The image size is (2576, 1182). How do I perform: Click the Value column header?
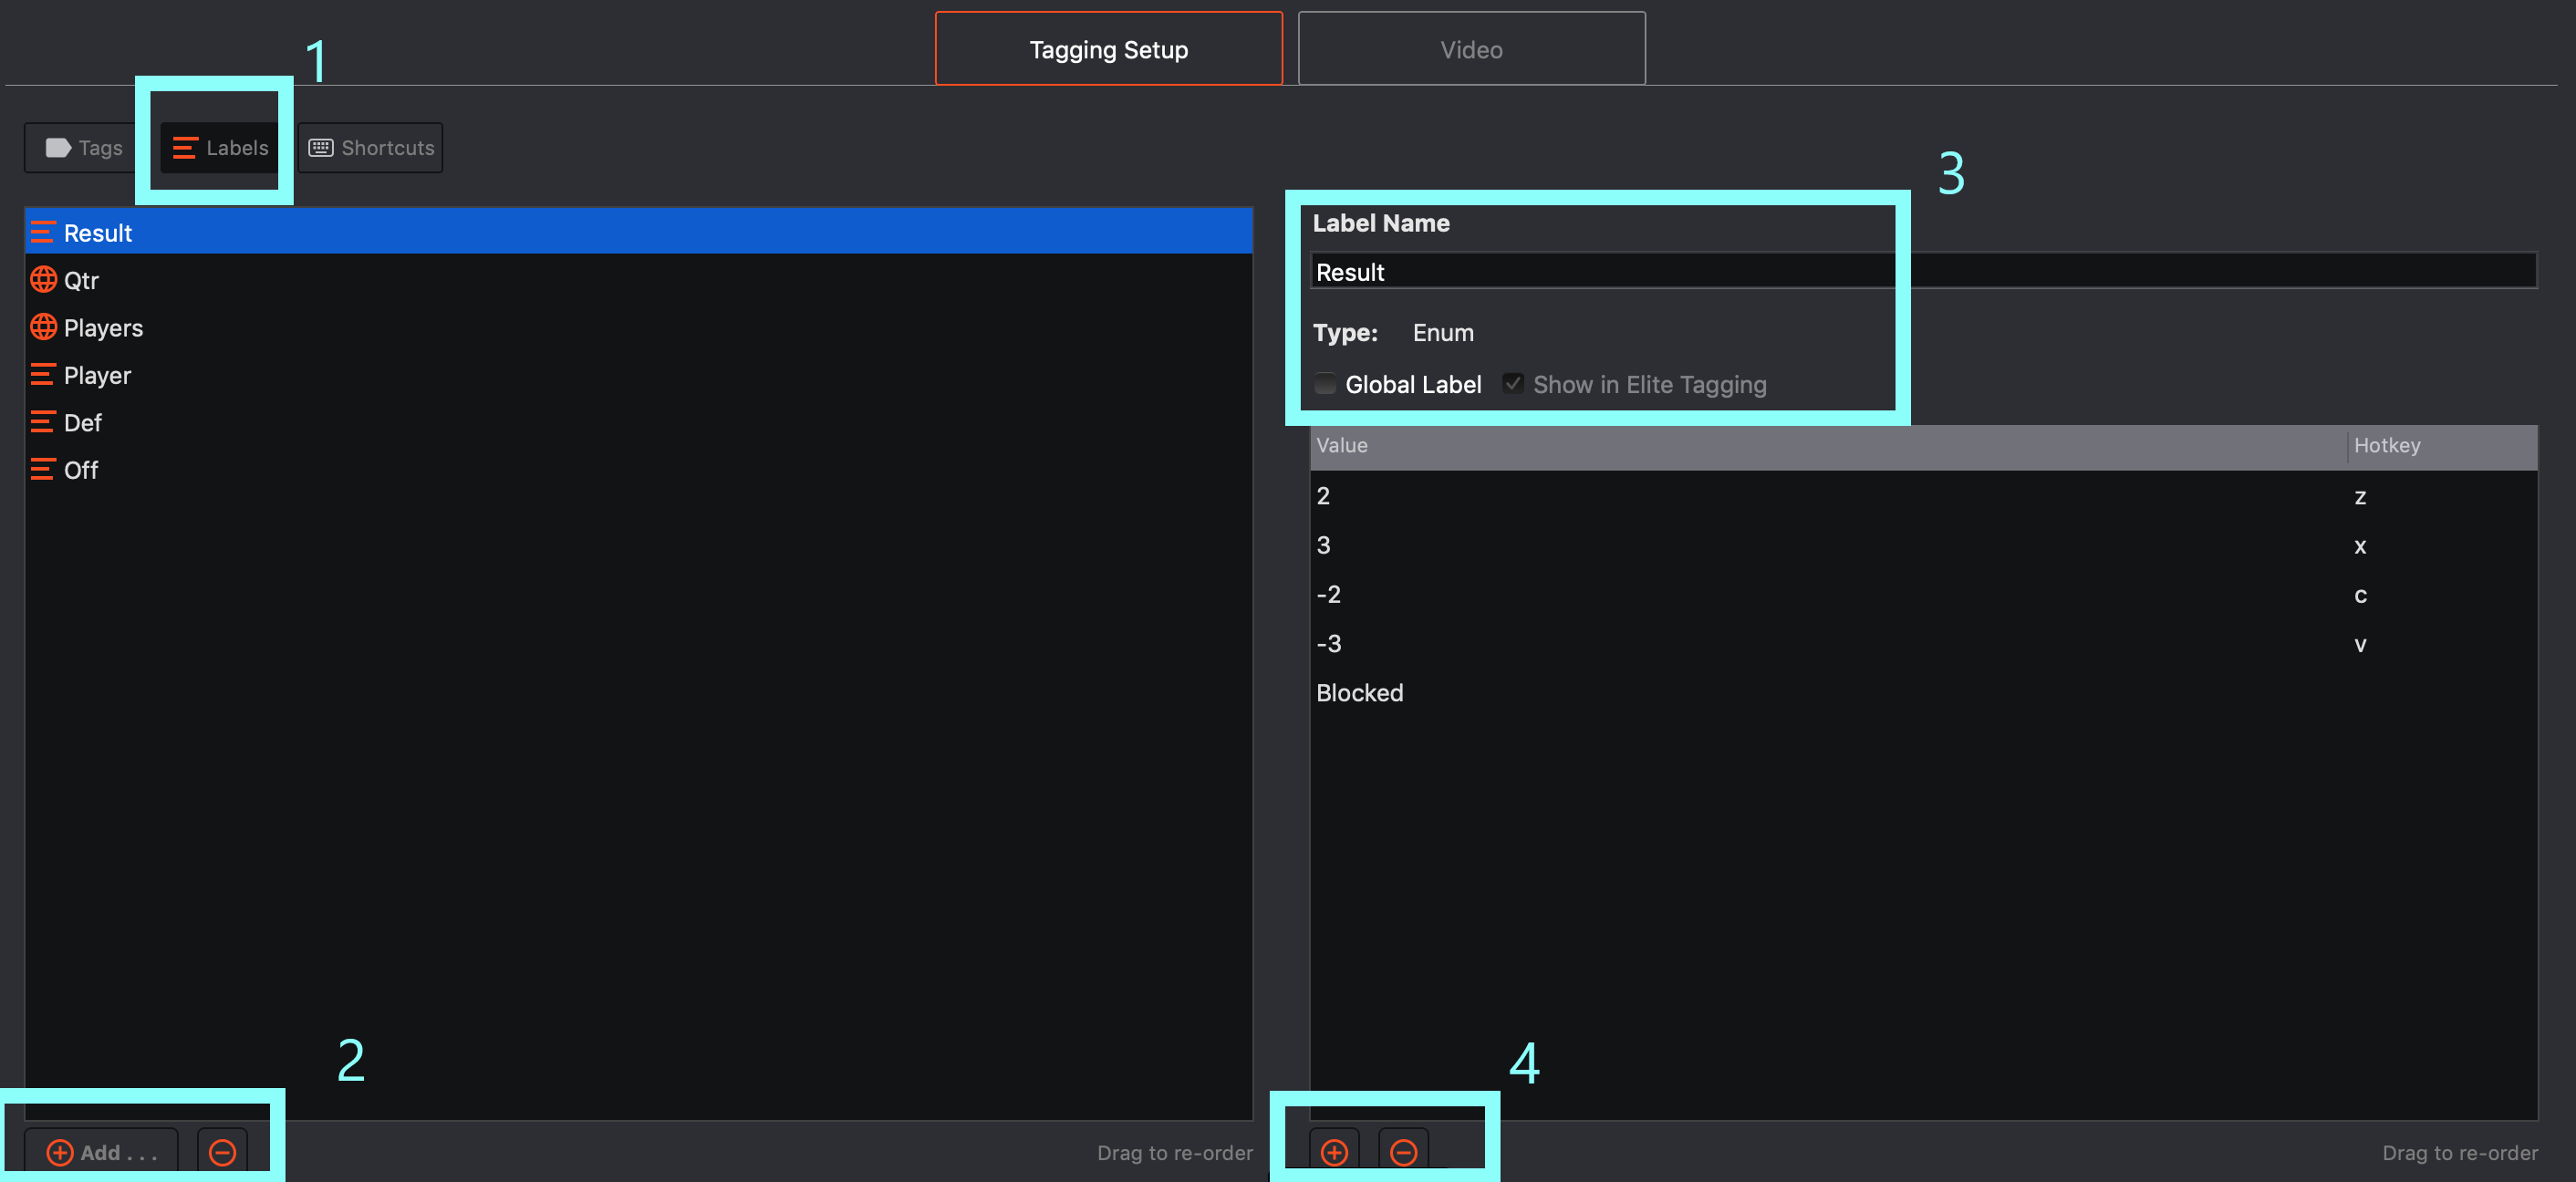[x=1828, y=446]
